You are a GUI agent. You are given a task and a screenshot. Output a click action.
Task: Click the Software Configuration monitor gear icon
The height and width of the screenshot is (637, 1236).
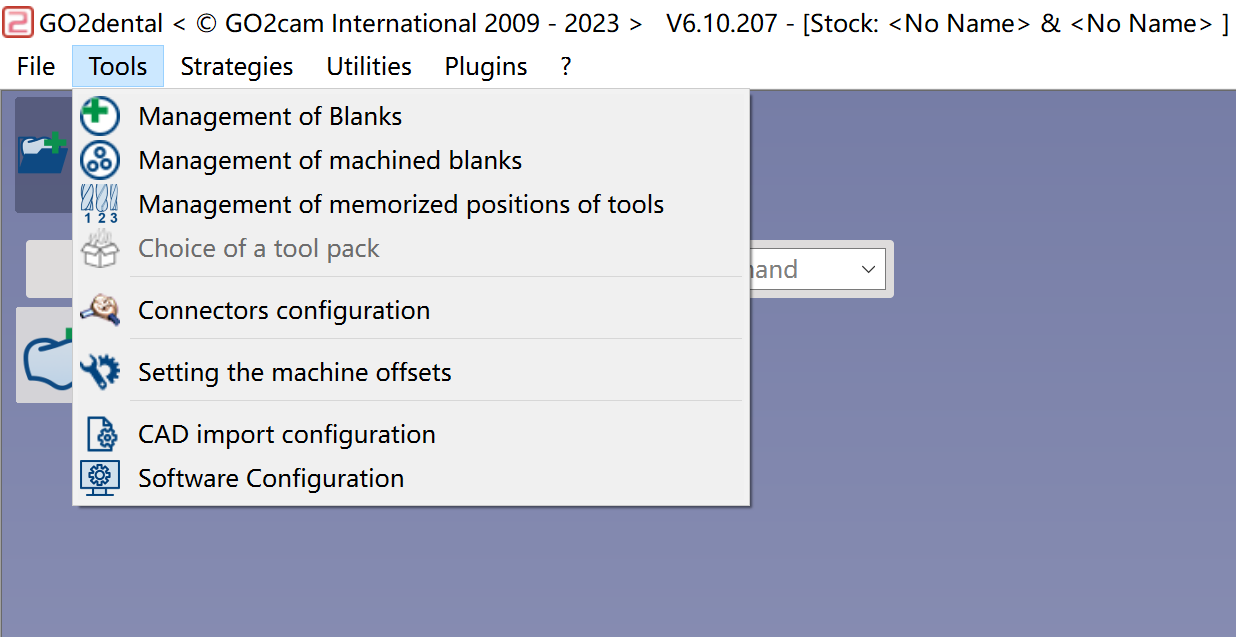click(x=99, y=478)
